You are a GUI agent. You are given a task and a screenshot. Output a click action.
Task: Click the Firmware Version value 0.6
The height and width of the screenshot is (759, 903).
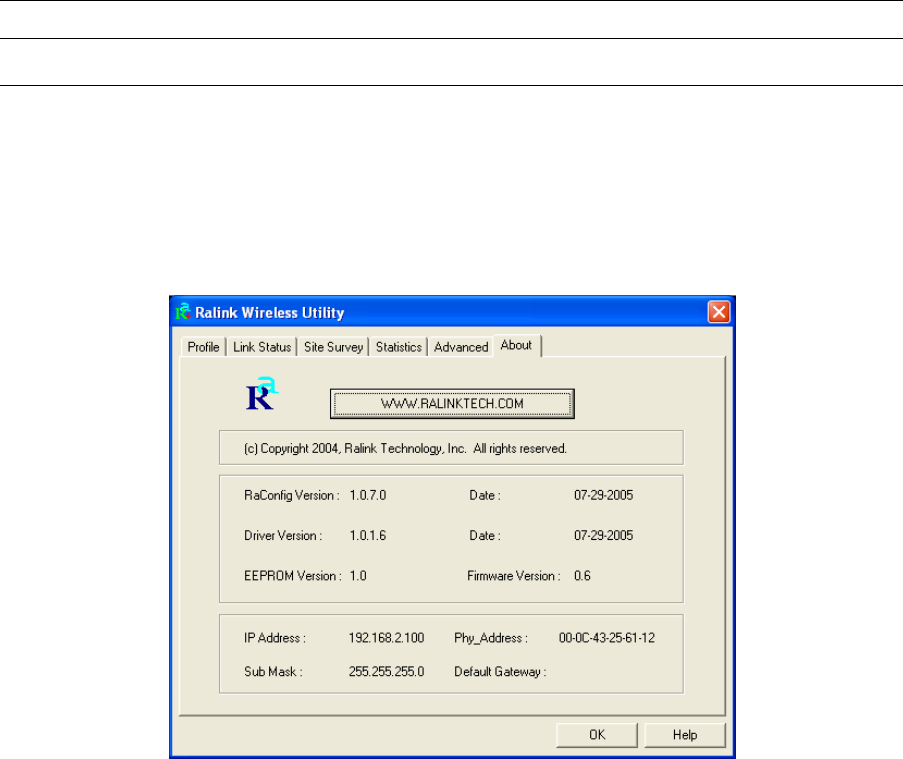(x=582, y=576)
